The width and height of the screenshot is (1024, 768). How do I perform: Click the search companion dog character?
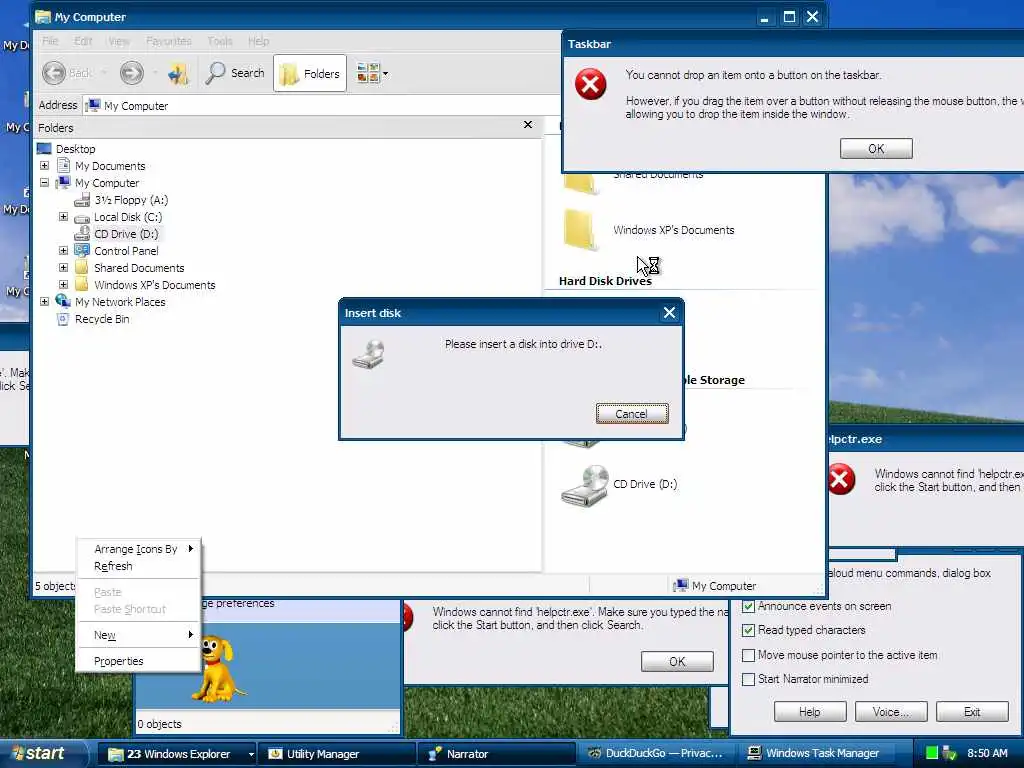218,670
